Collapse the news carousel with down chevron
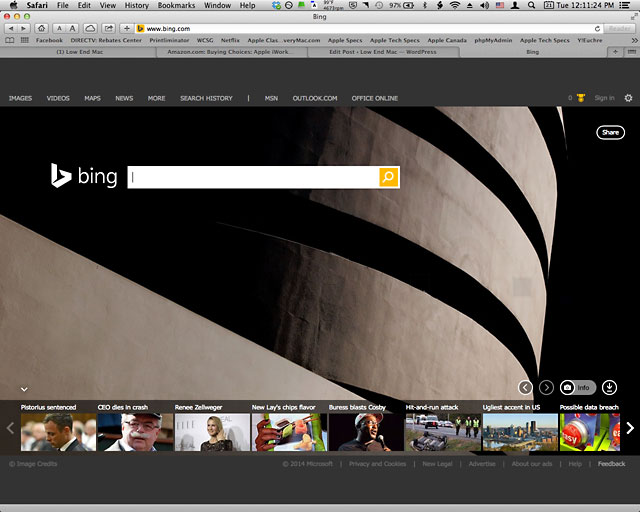Viewport: 640px width, 512px height. [24, 389]
